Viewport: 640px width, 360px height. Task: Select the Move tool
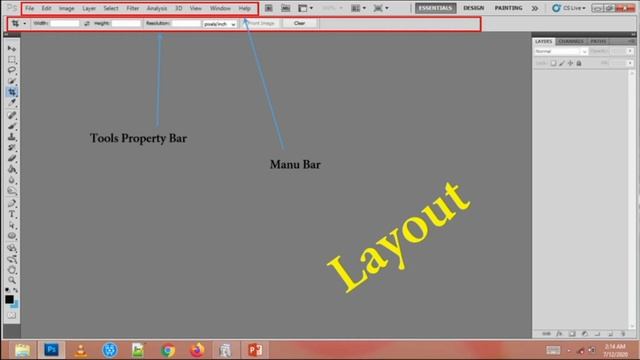12,49
